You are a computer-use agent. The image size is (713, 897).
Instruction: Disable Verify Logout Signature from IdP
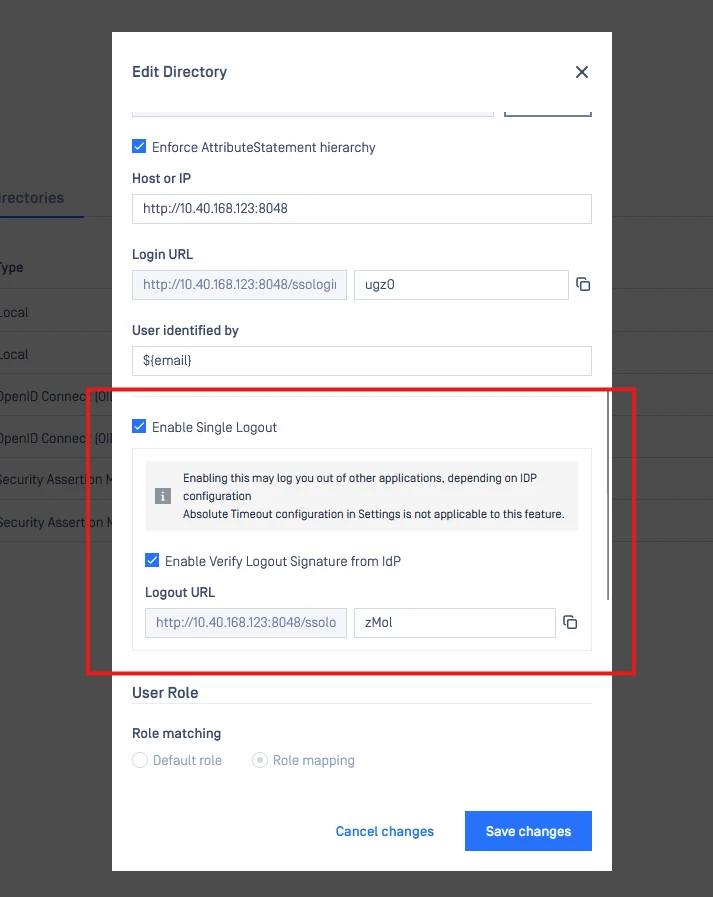(x=152, y=561)
